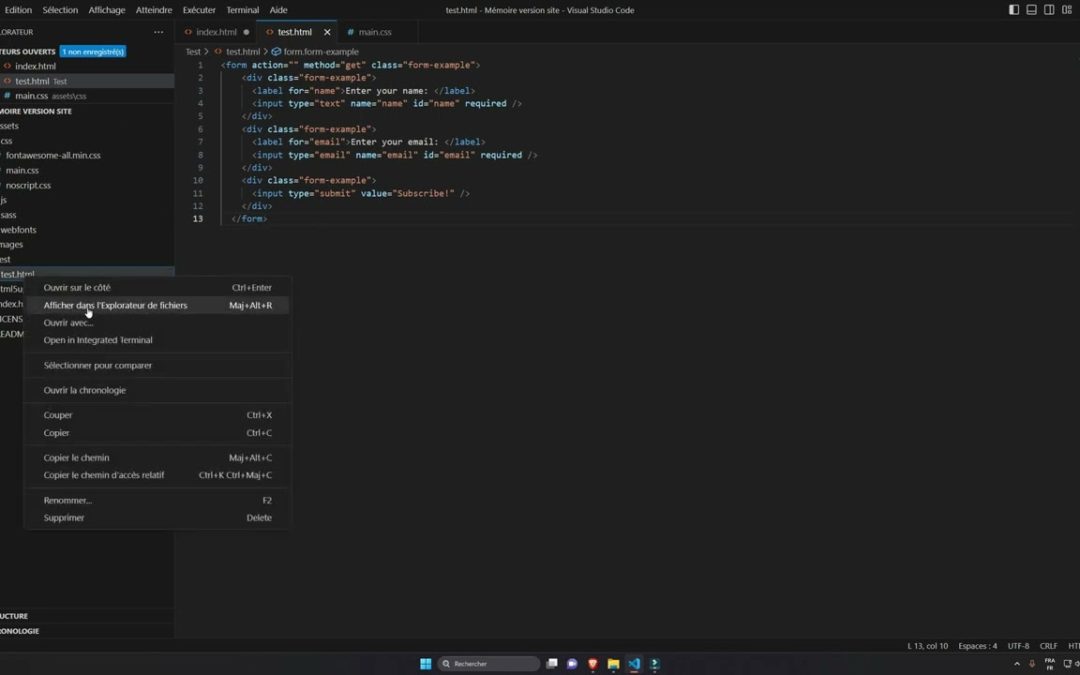Screen dimensions: 1080x675
Task: Toggle the primary sidebar layout icon
Action: [x=1014, y=10]
